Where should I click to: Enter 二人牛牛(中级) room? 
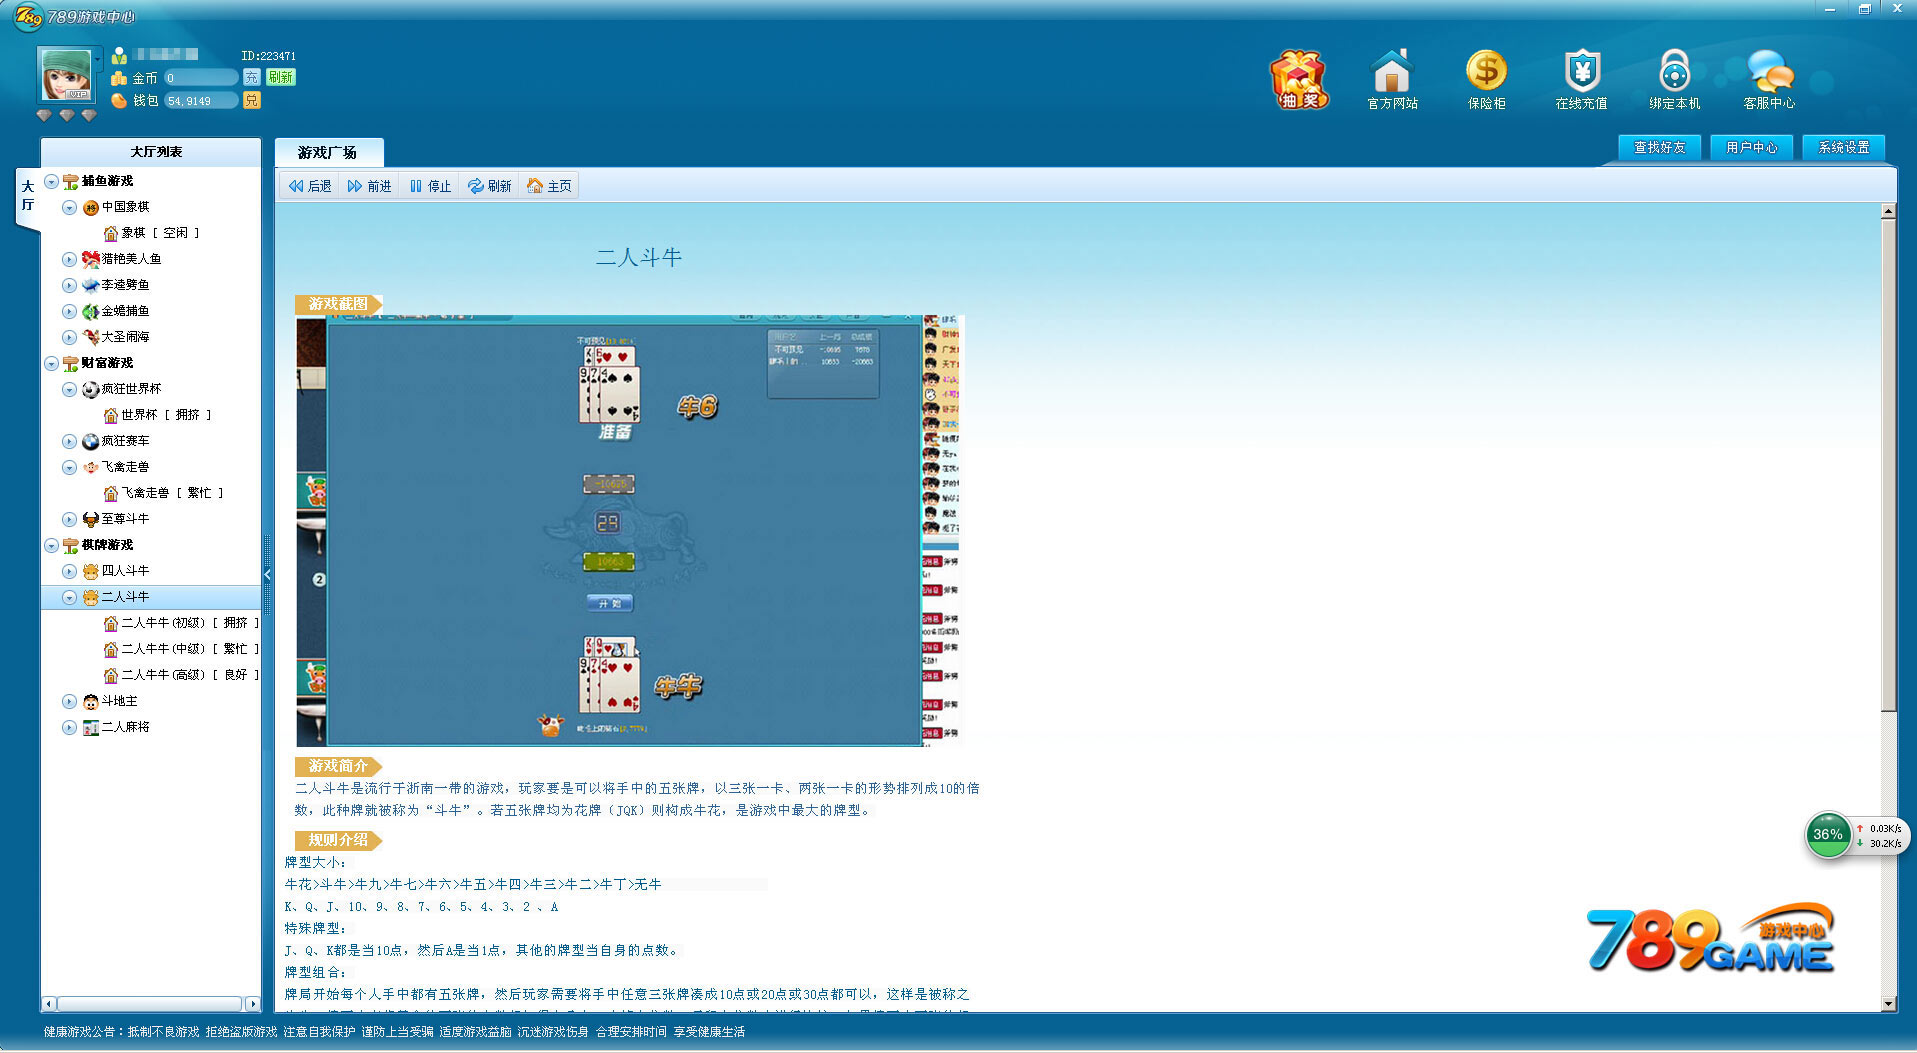[180, 649]
